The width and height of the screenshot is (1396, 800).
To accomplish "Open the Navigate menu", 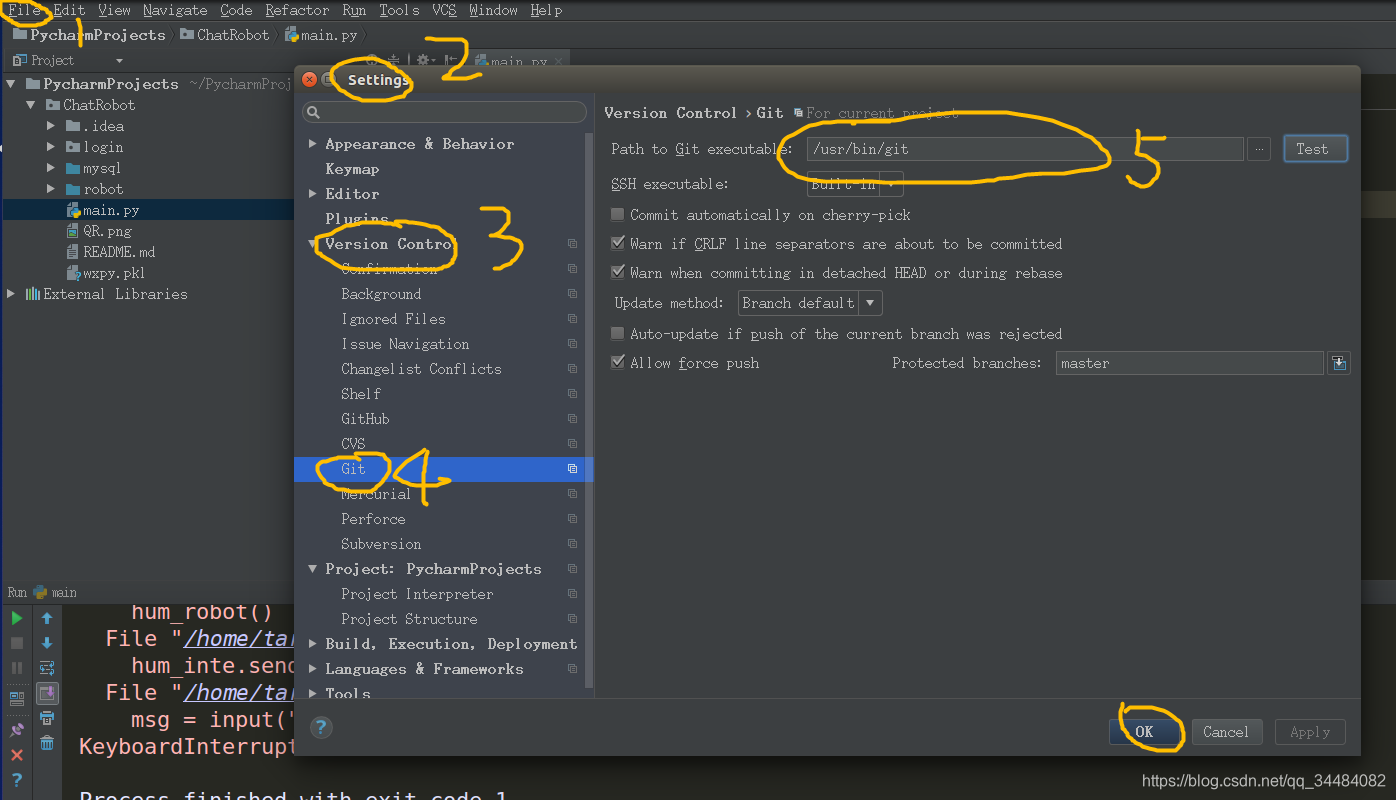I will pos(175,10).
